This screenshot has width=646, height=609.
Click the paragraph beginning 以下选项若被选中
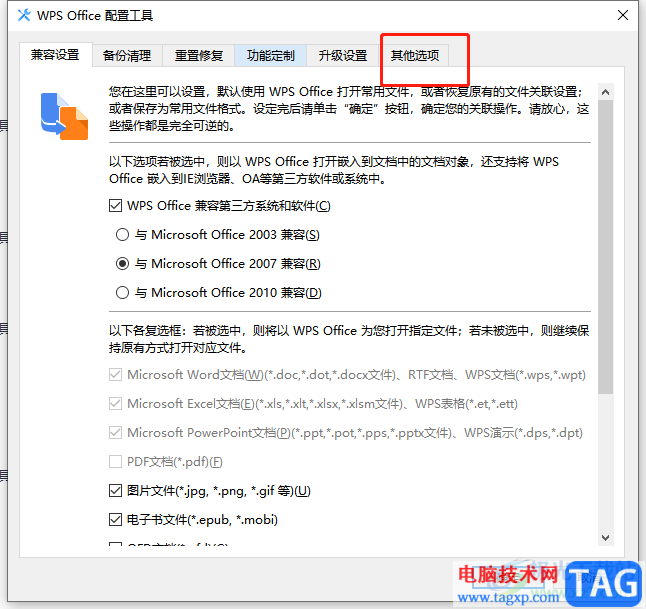click(x=334, y=170)
